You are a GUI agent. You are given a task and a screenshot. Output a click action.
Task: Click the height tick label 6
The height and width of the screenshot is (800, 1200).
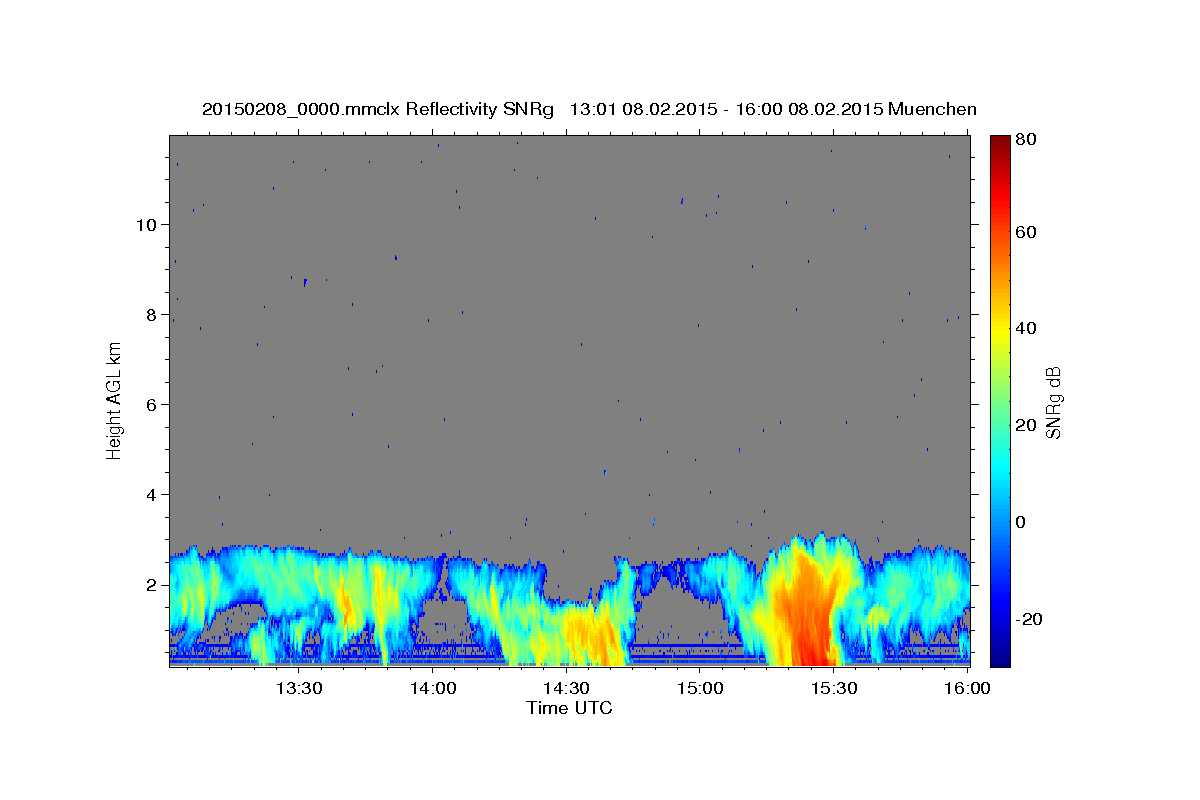(x=152, y=405)
